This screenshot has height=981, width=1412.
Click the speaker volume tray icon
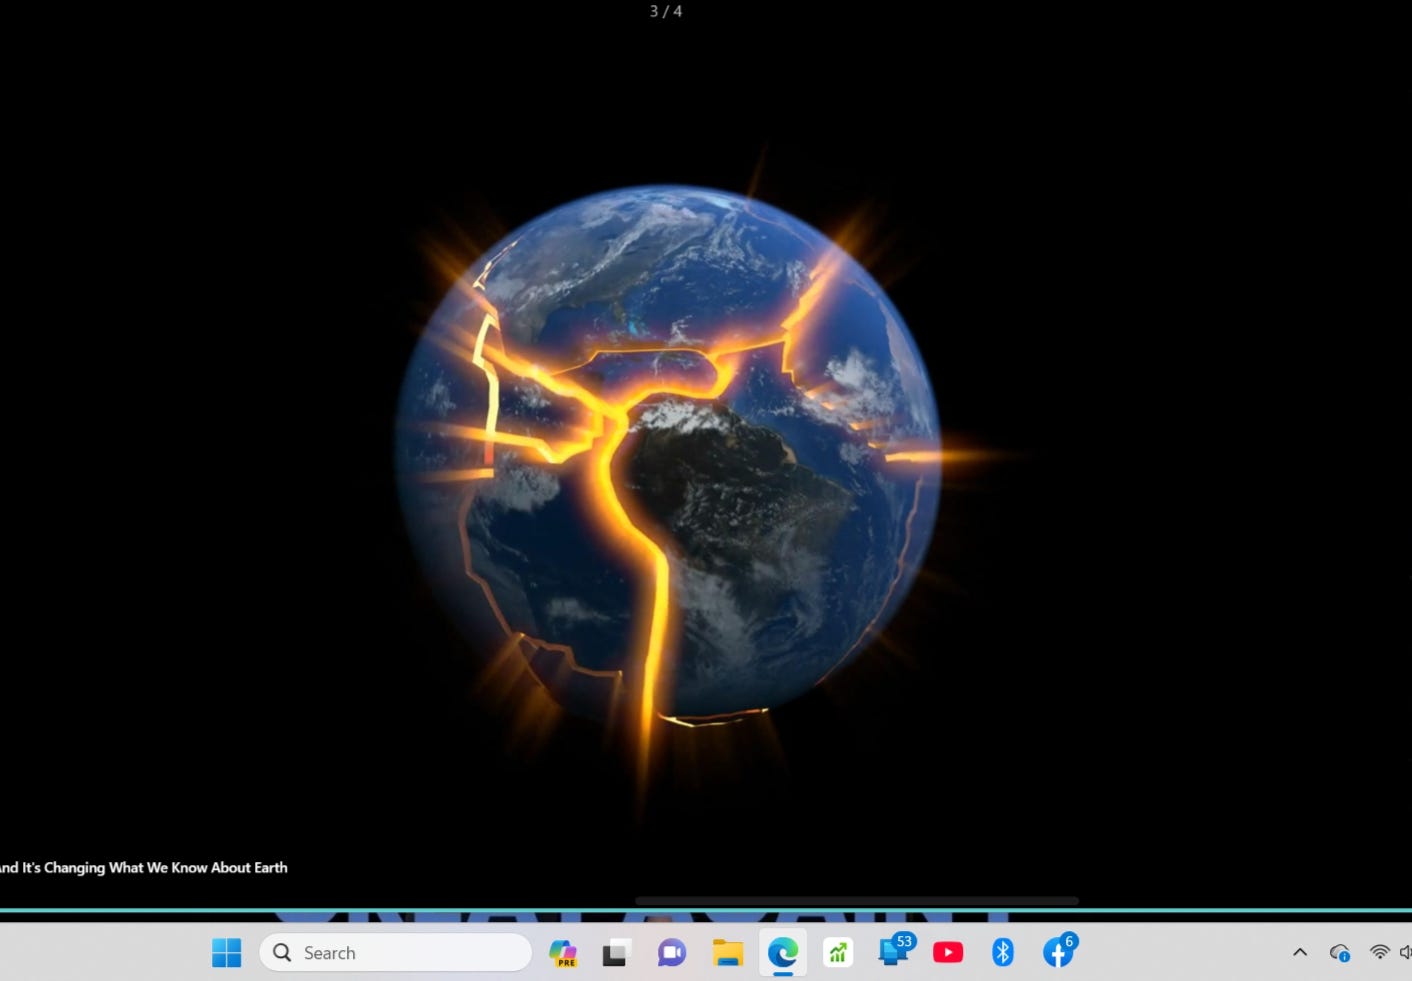(x=1405, y=953)
